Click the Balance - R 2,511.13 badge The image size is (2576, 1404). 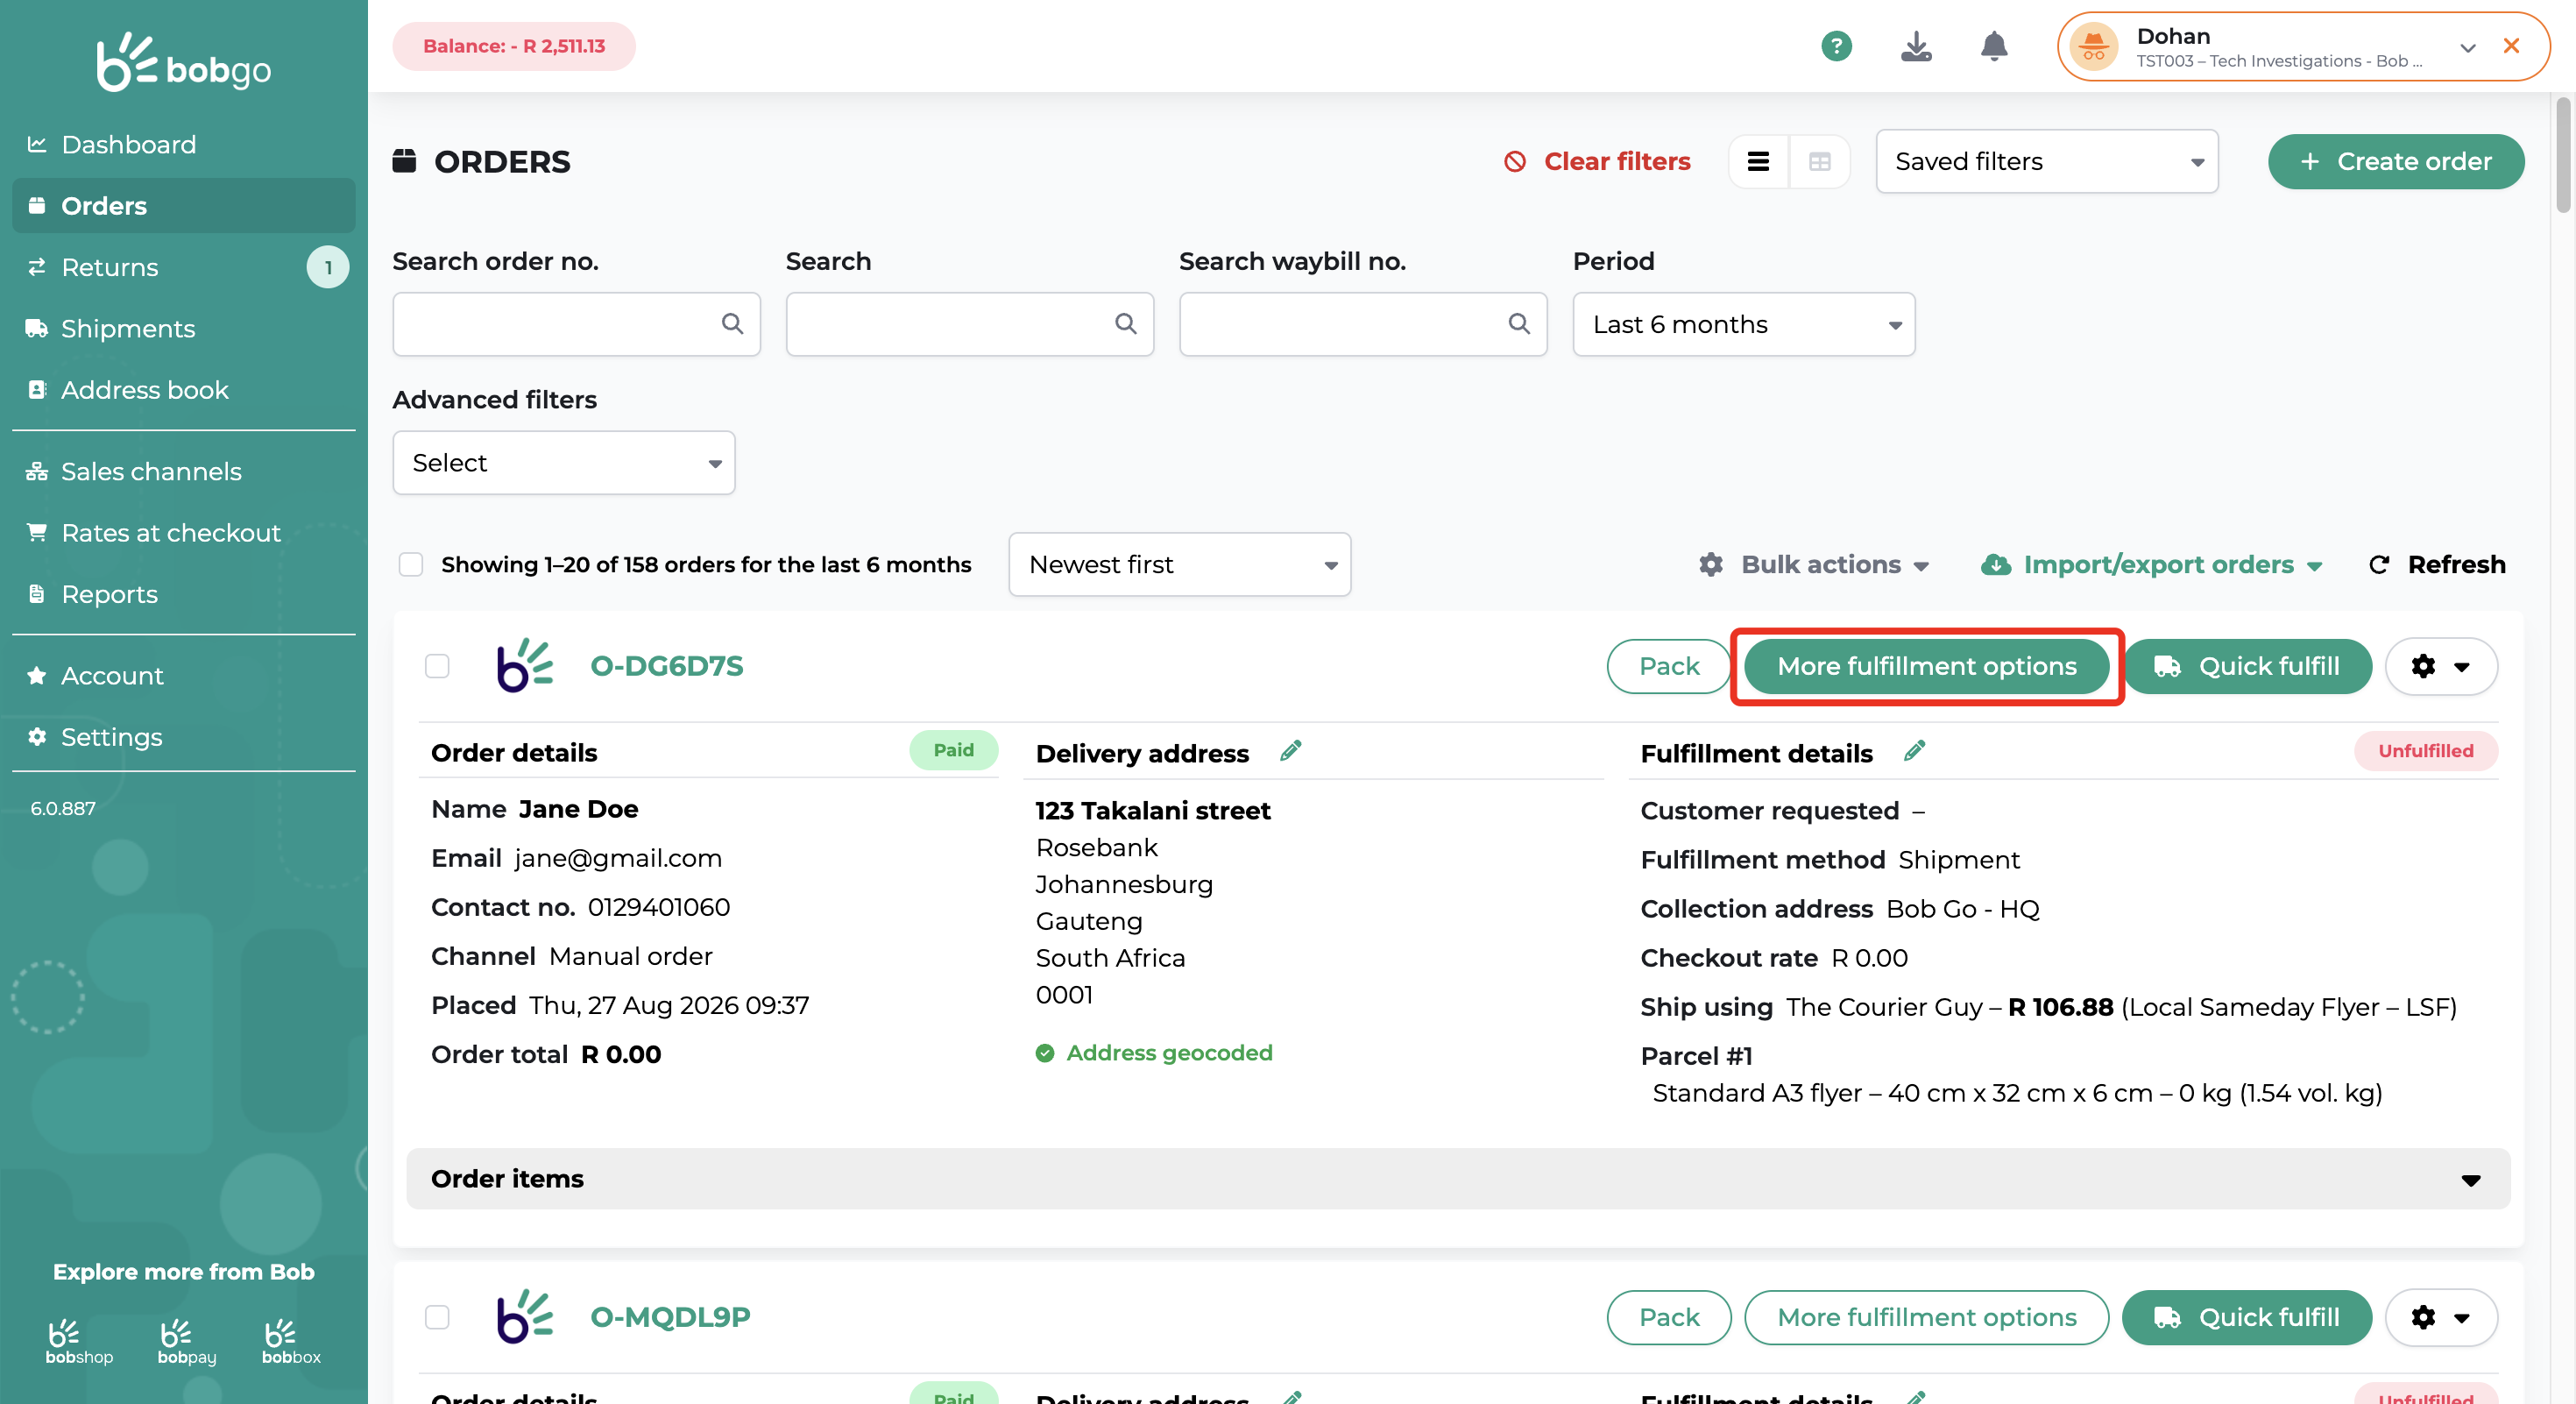pos(514,46)
